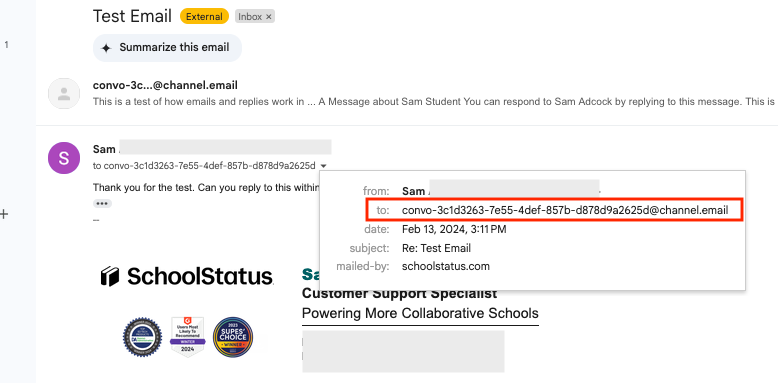778x383 pixels.
Task: Click Powering More Collaborative Schools tagline
Action: (x=420, y=314)
